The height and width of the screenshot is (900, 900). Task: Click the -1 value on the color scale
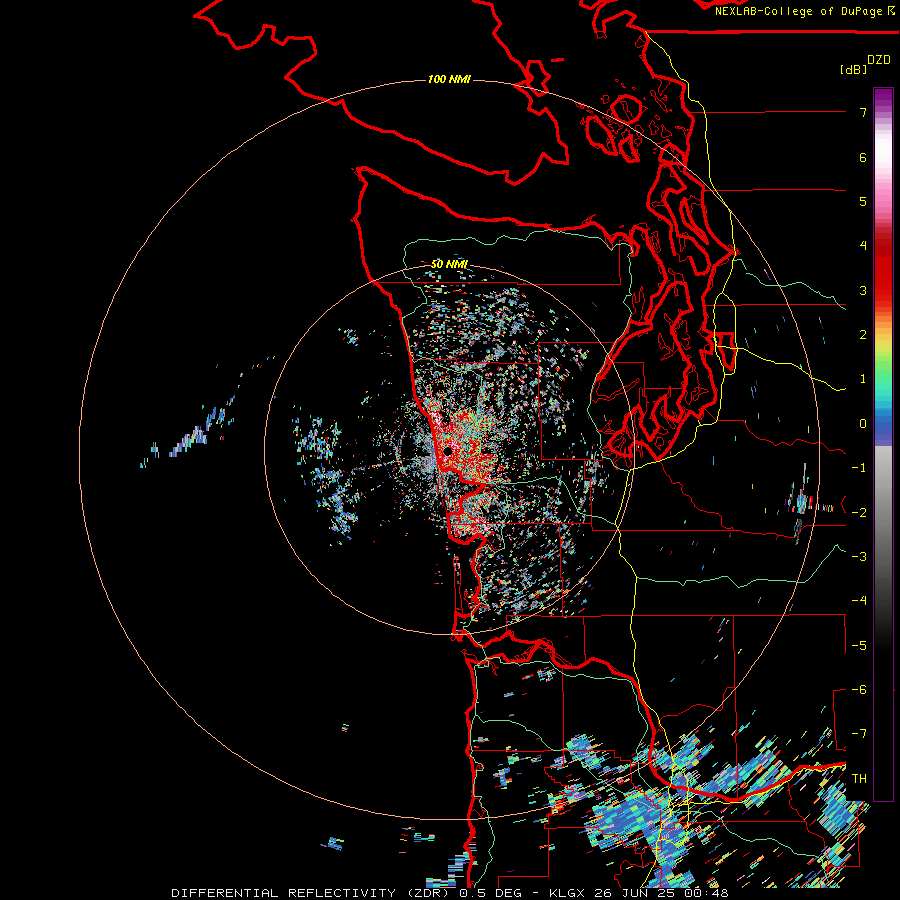coord(859,468)
